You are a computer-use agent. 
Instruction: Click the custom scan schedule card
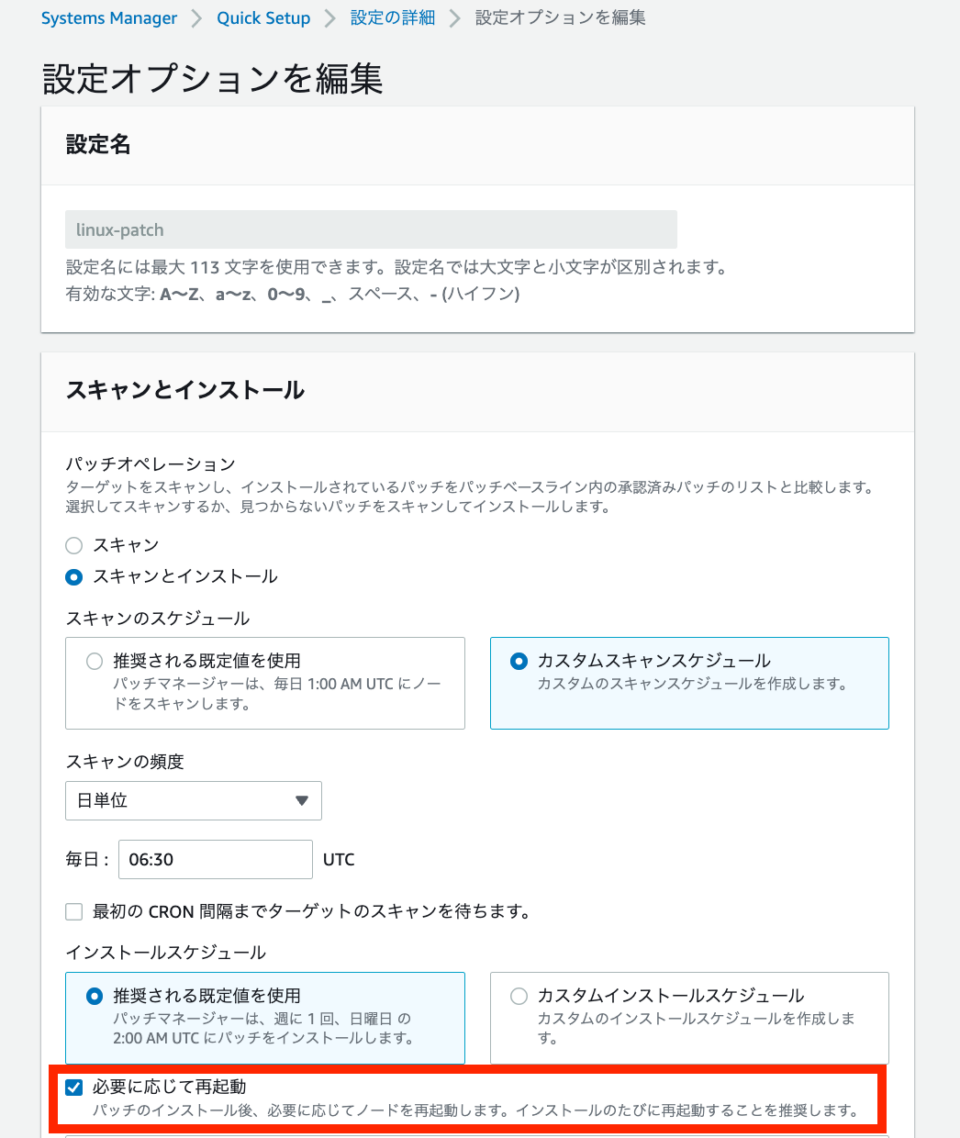[x=688, y=683]
